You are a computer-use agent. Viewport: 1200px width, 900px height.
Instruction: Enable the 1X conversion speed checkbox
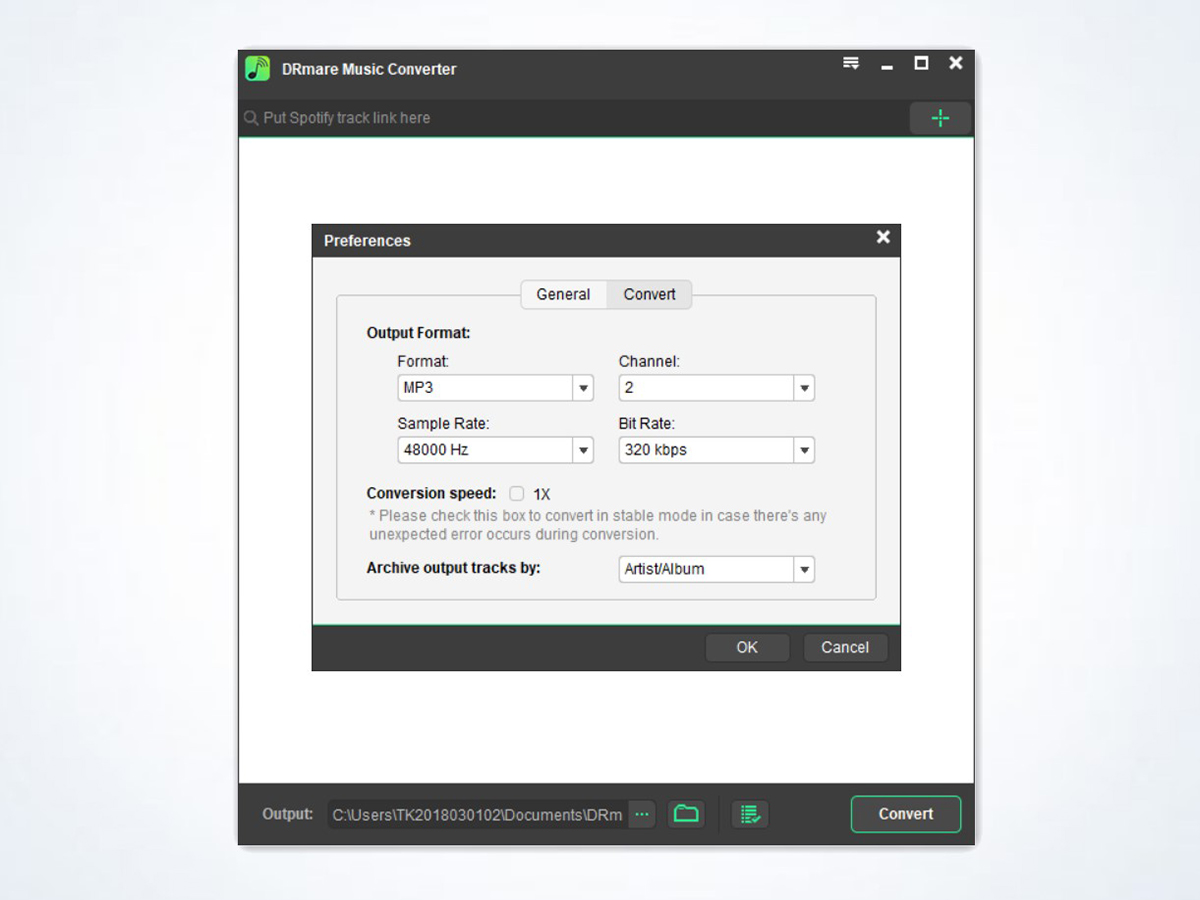coord(516,493)
